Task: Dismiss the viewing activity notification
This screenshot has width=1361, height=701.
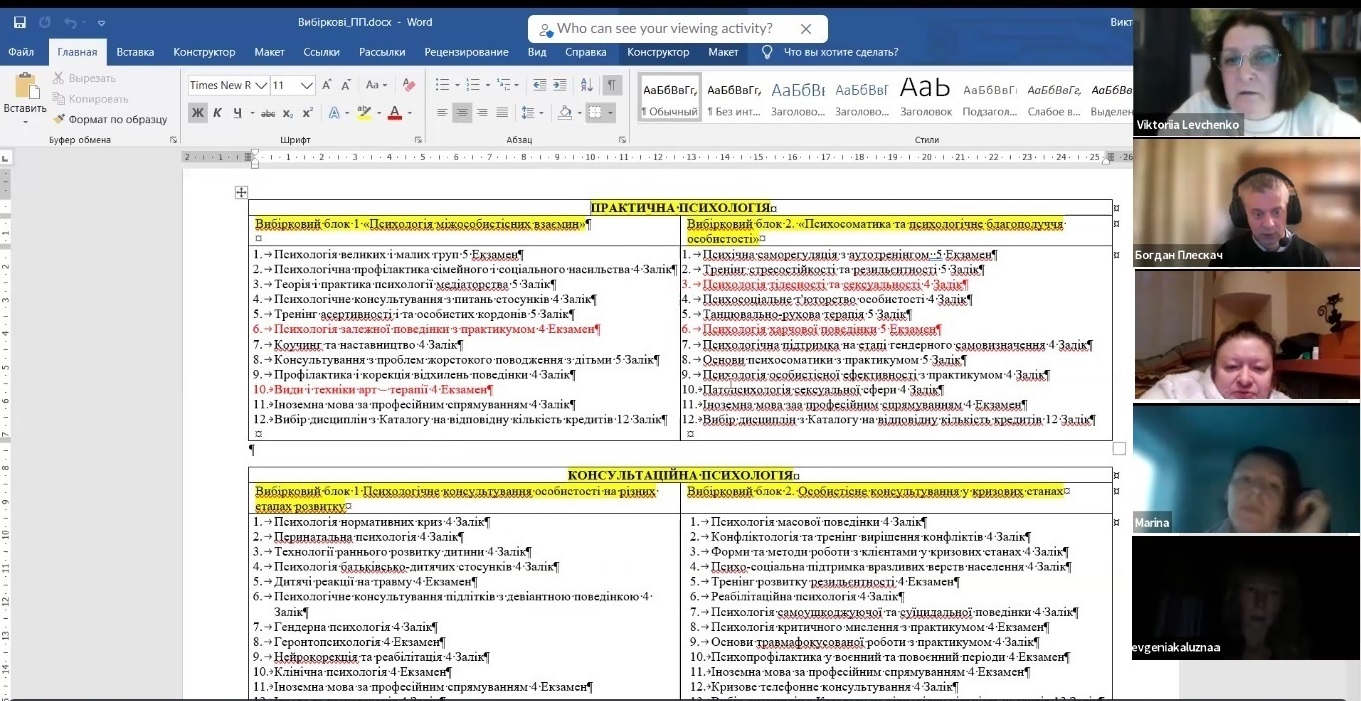Action: pyautogui.click(x=806, y=29)
